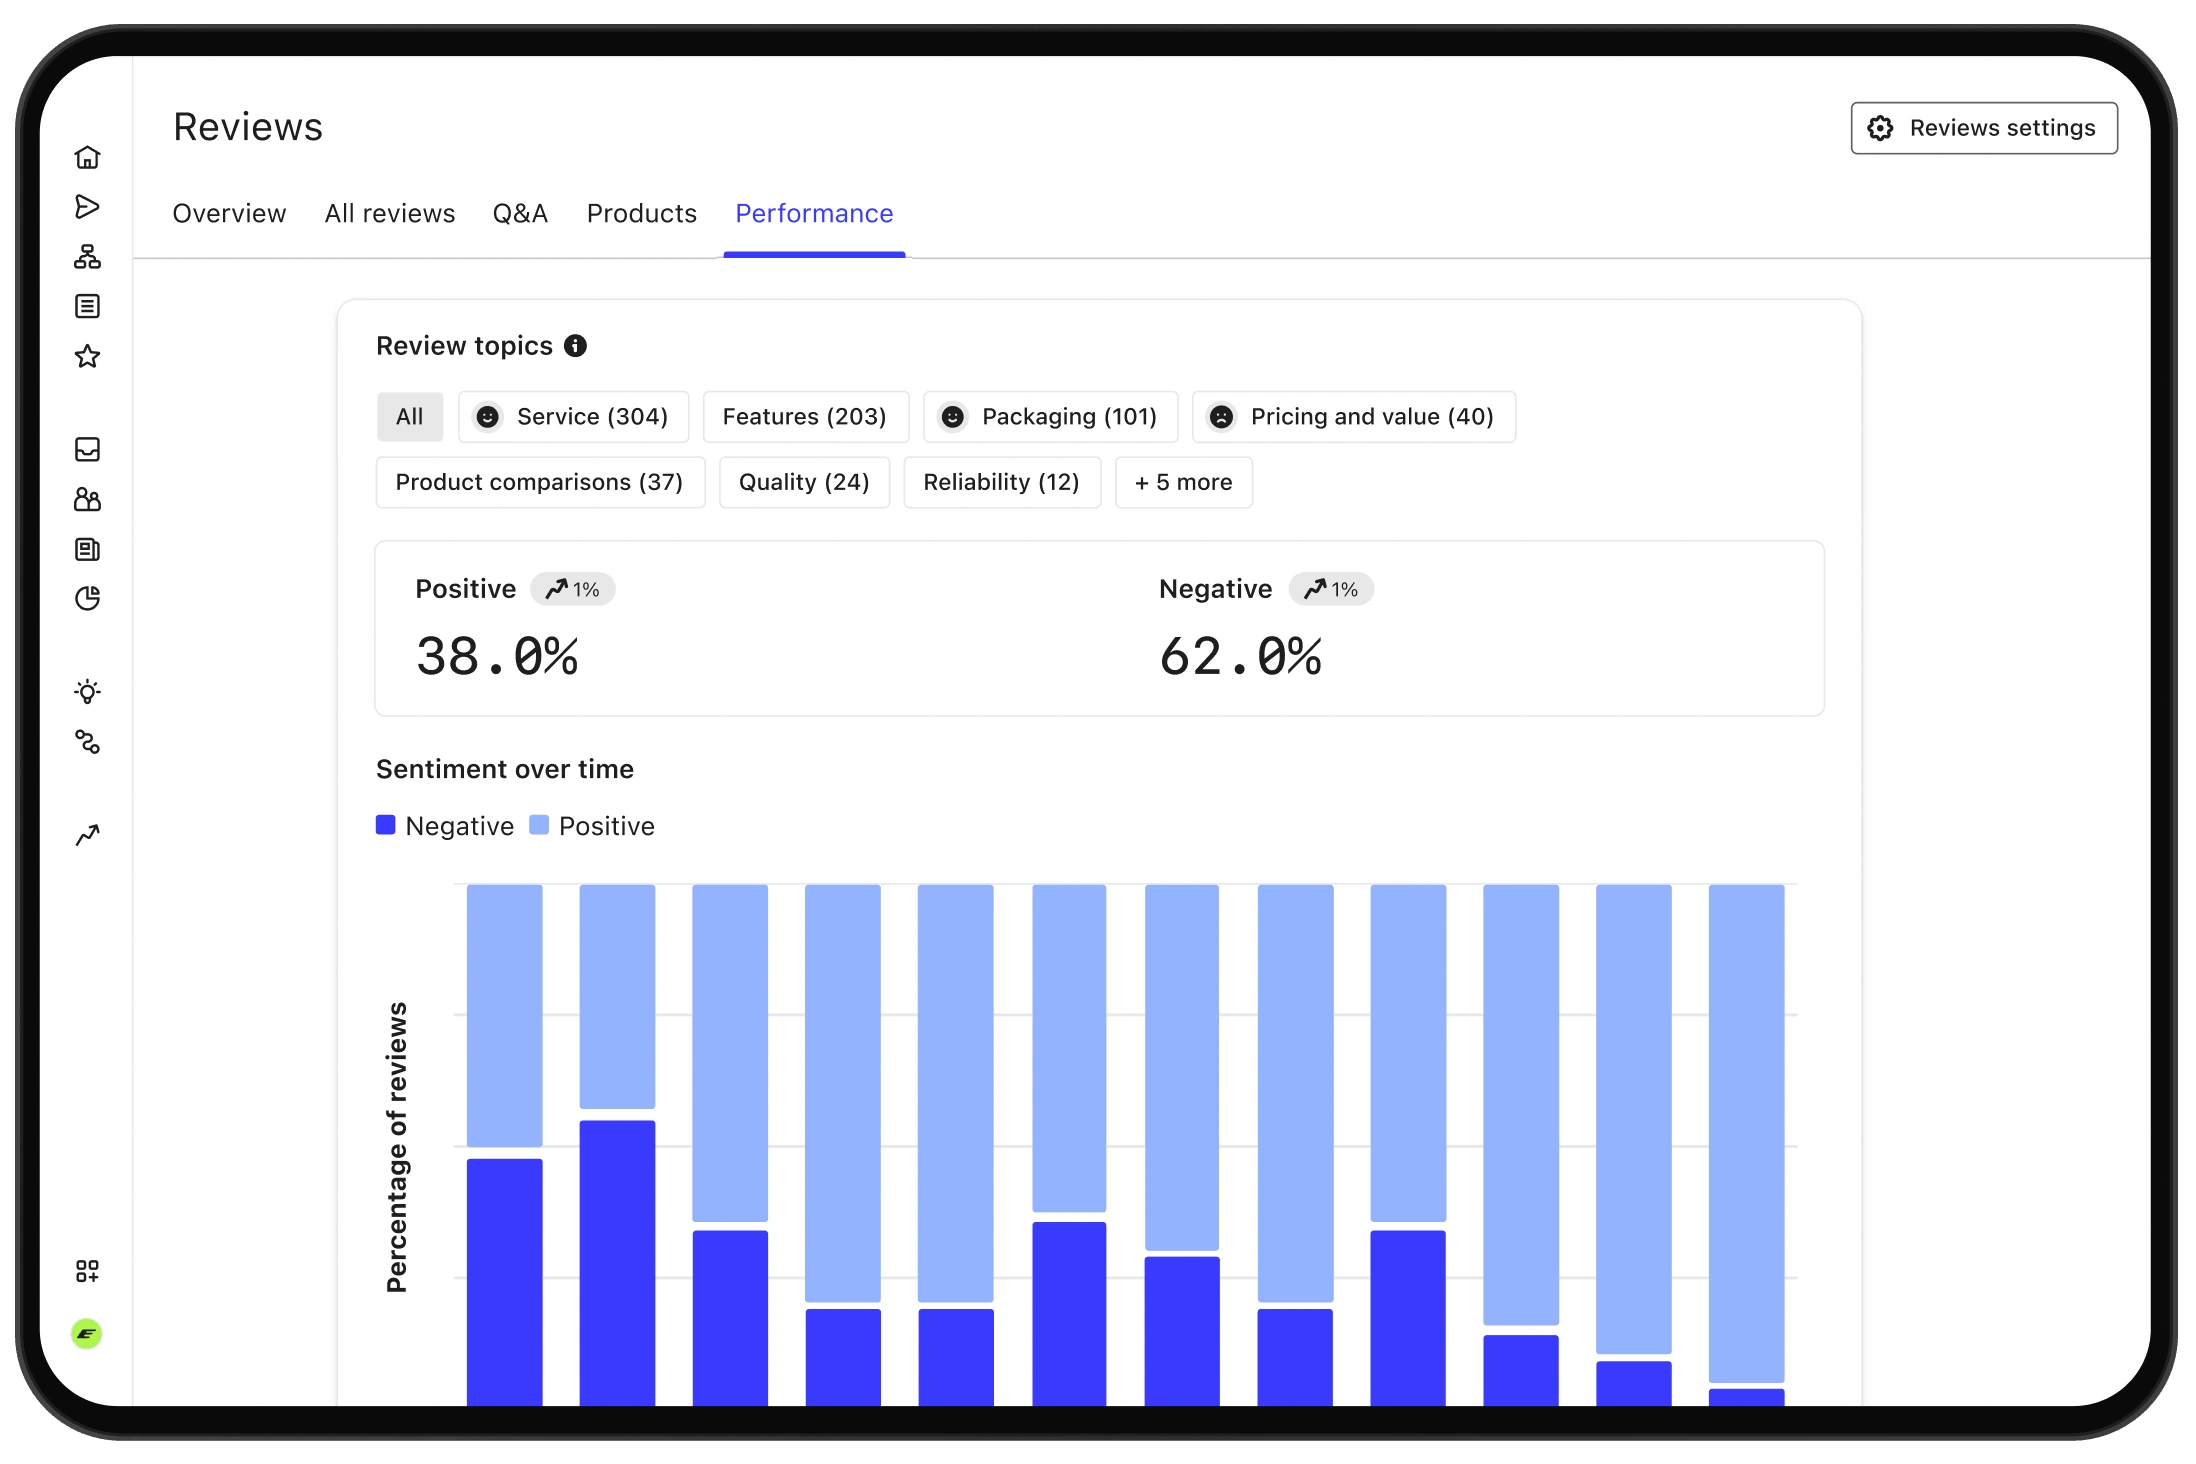Open Reviews settings
This screenshot has height=1464, width=2196.
pos(1984,128)
